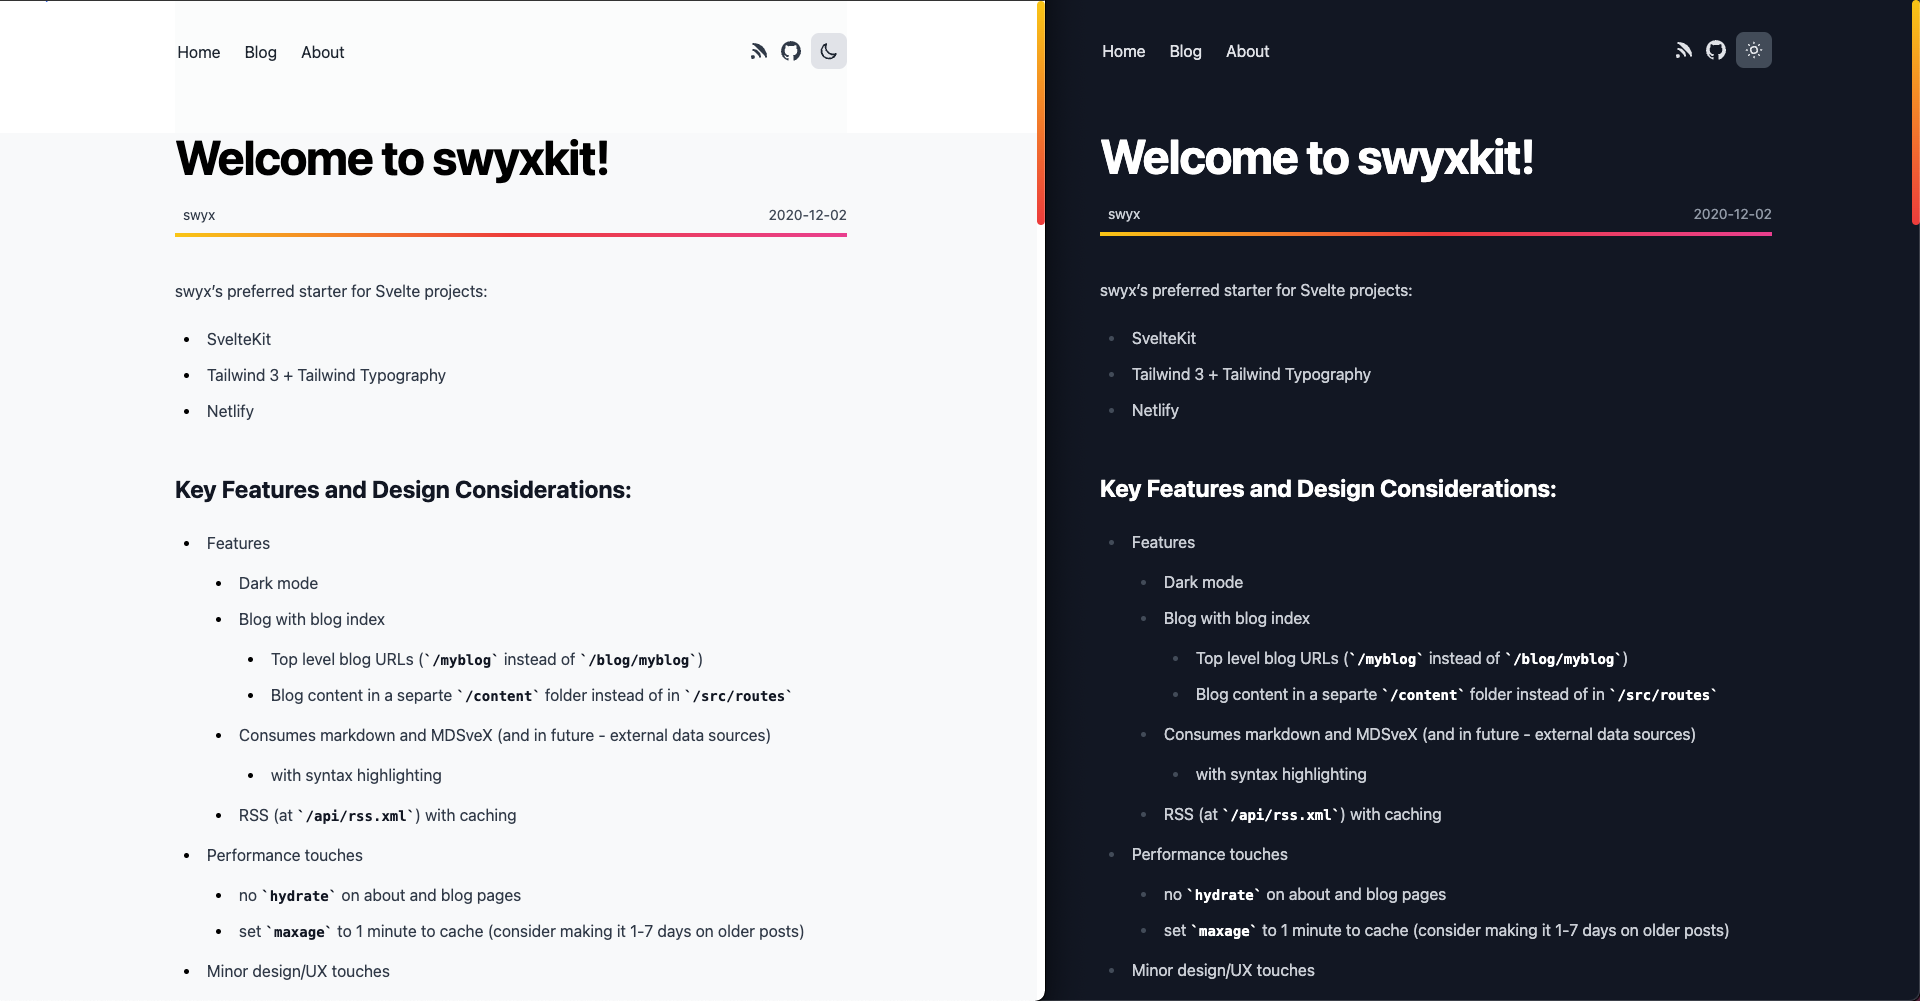This screenshot has height=1001, width=1920.
Task: Open Blog link in light window
Action: pos(261,52)
